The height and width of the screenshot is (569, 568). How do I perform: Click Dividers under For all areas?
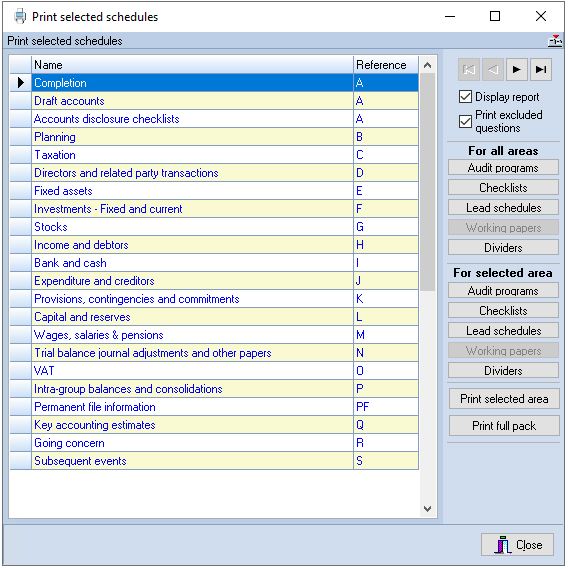pyautogui.click(x=503, y=248)
